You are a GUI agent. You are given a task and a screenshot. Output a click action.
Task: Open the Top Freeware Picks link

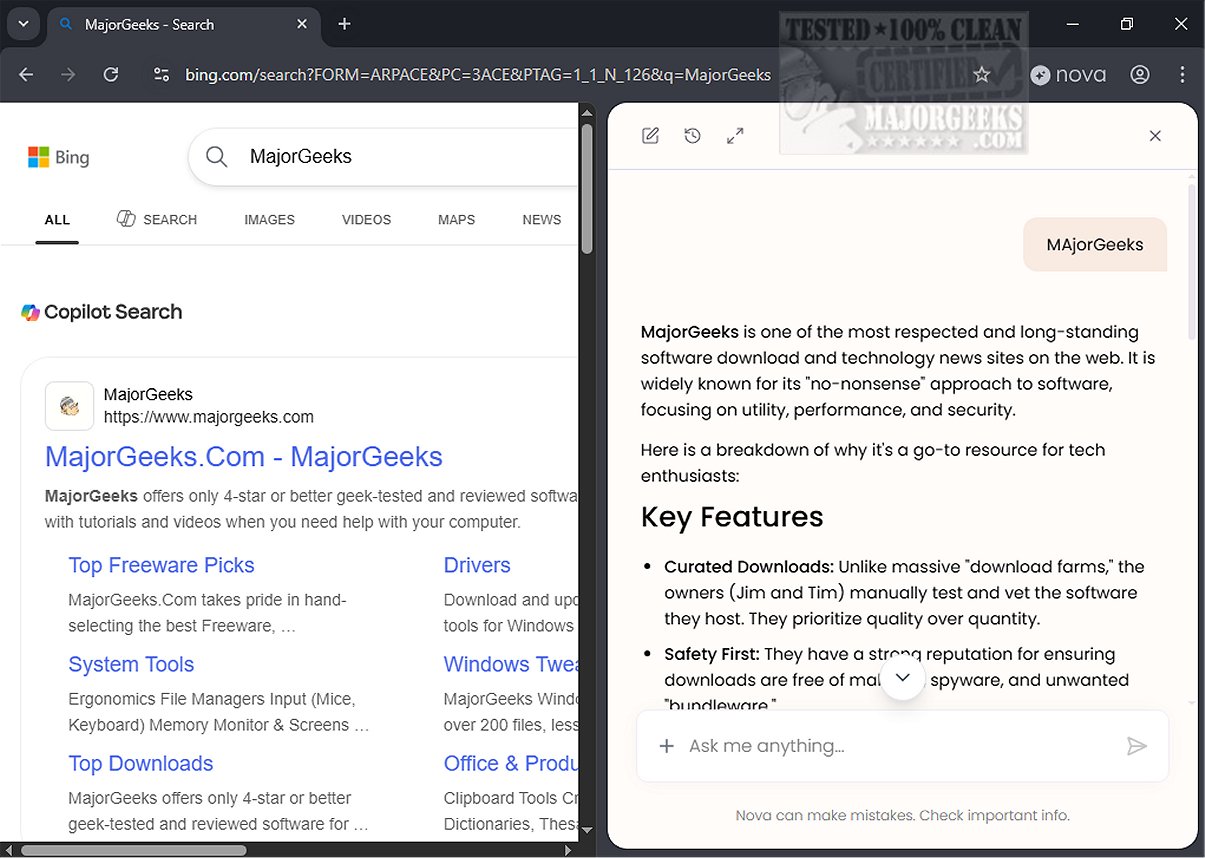(161, 565)
